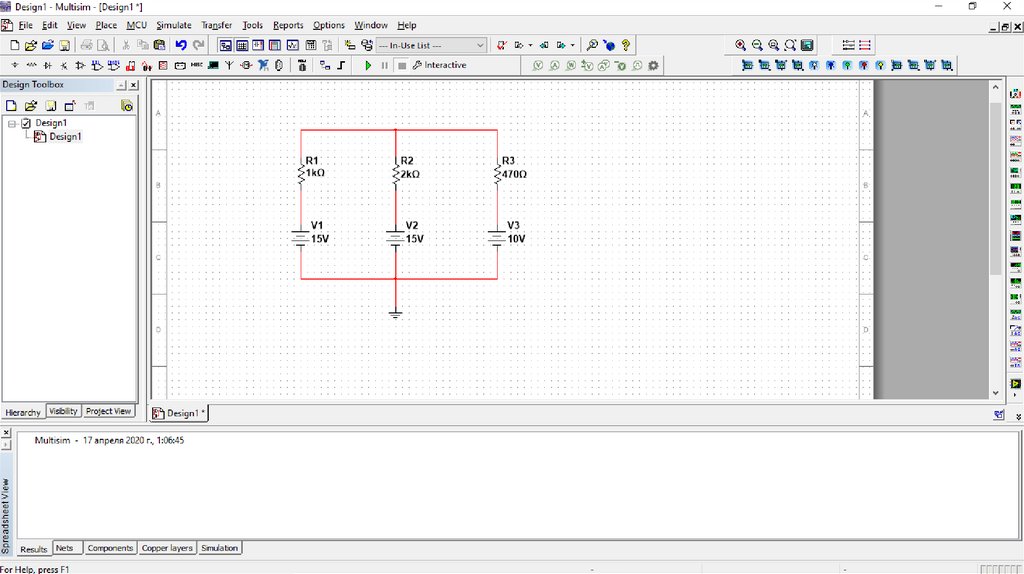Click the Zoom In magnifier icon

(740, 45)
